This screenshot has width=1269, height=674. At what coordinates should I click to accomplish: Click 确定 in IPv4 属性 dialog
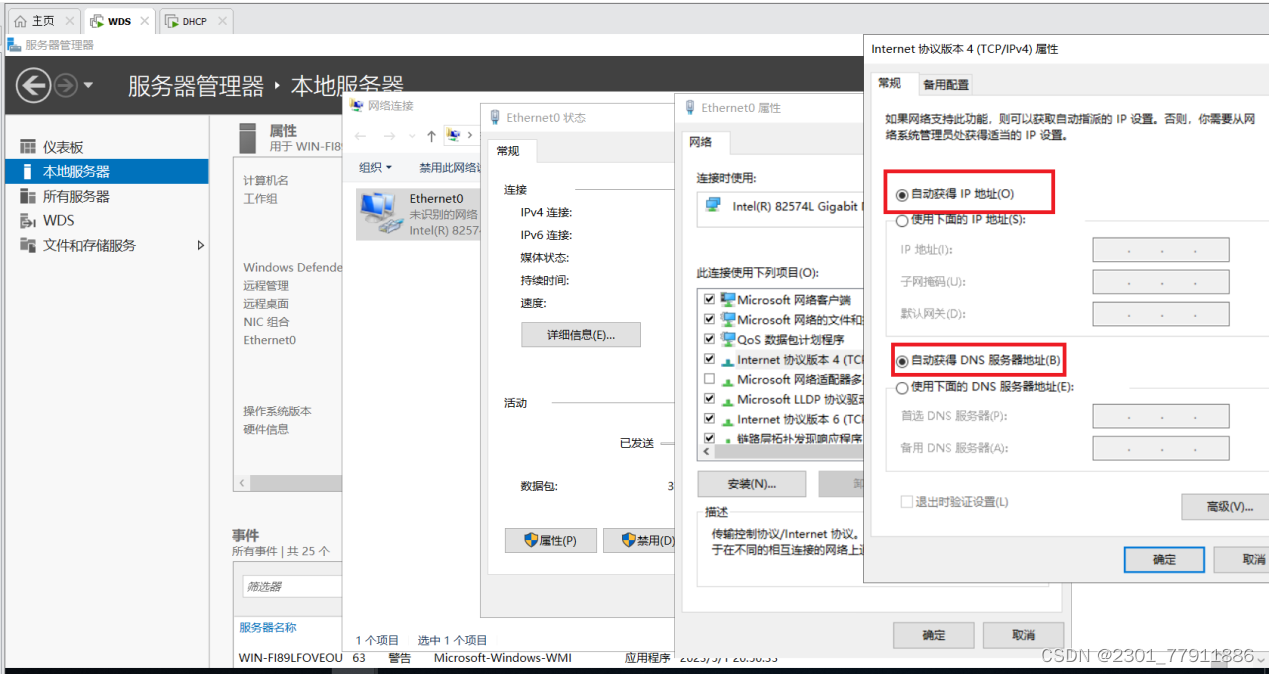point(1164,560)
